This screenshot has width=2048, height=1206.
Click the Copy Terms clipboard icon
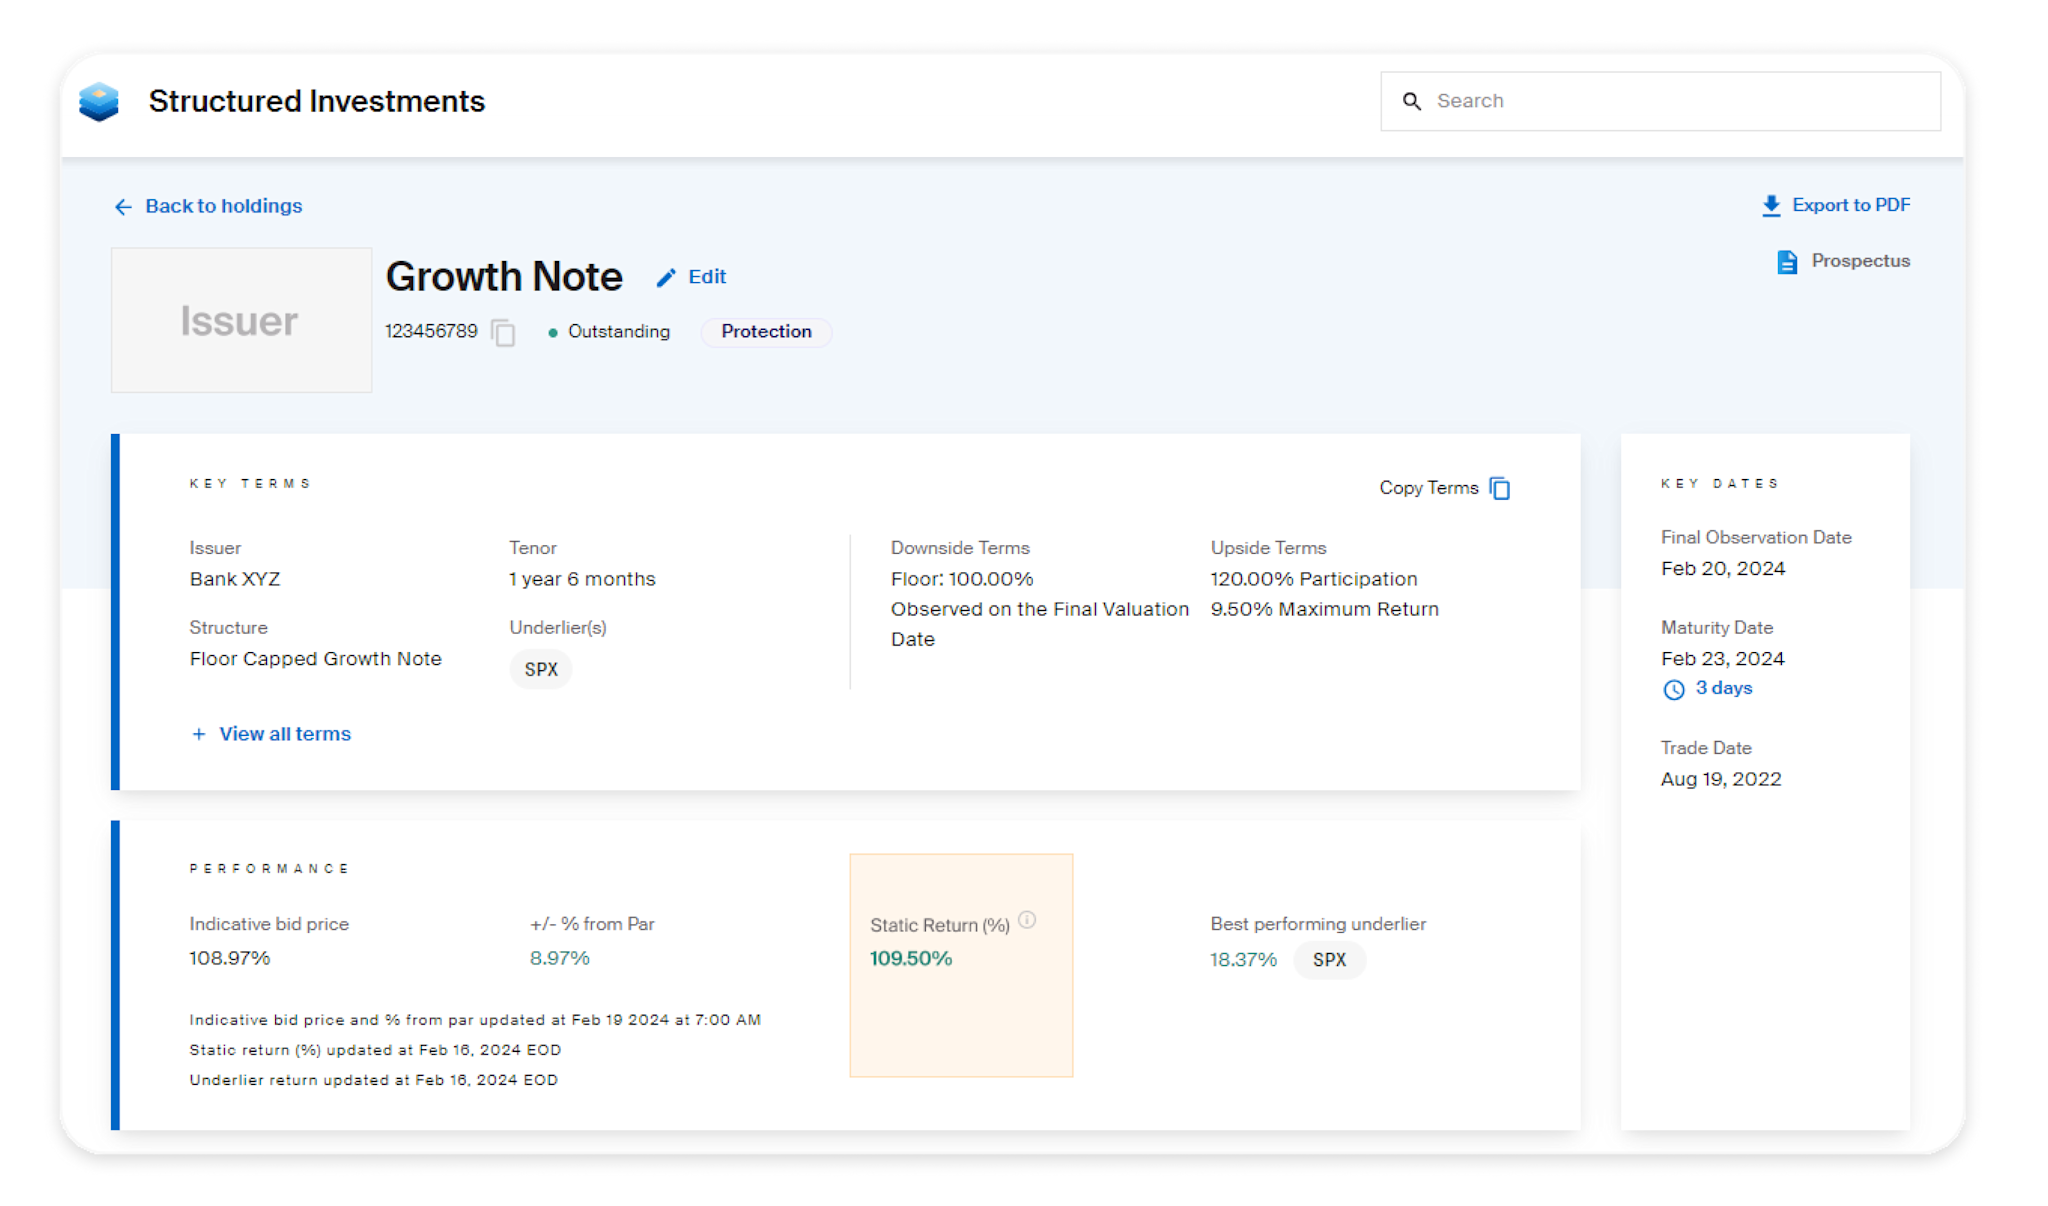pos(1499,488)
